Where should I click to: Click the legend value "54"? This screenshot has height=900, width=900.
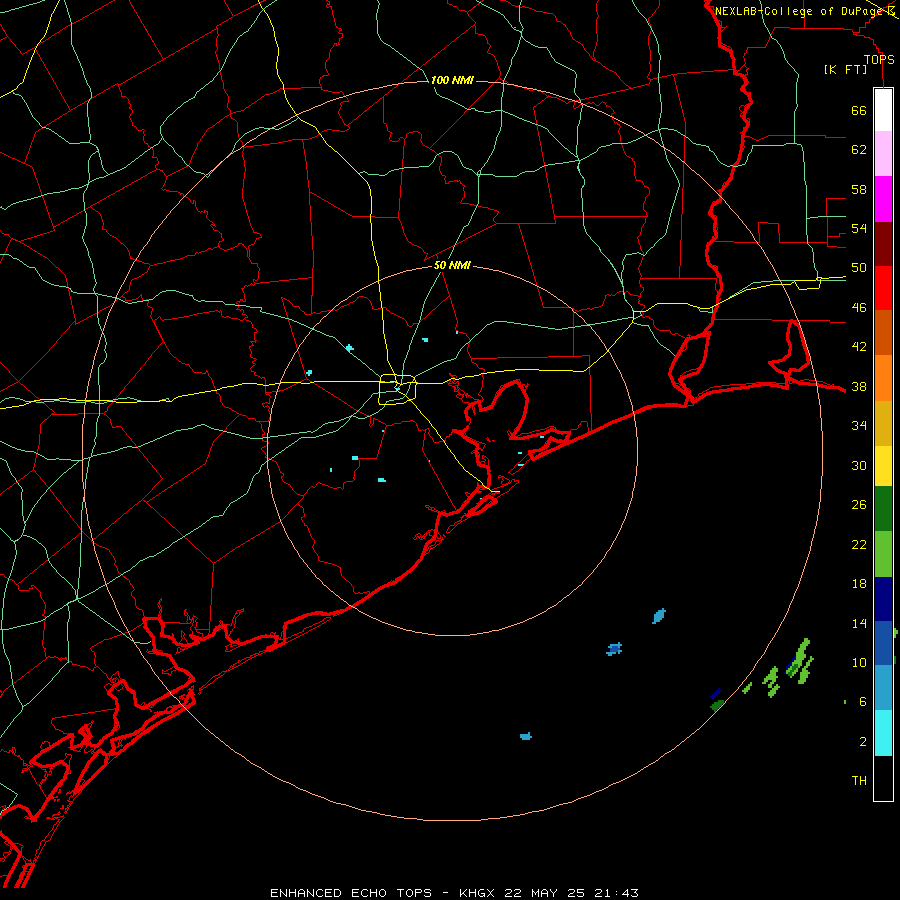[859, 228]
